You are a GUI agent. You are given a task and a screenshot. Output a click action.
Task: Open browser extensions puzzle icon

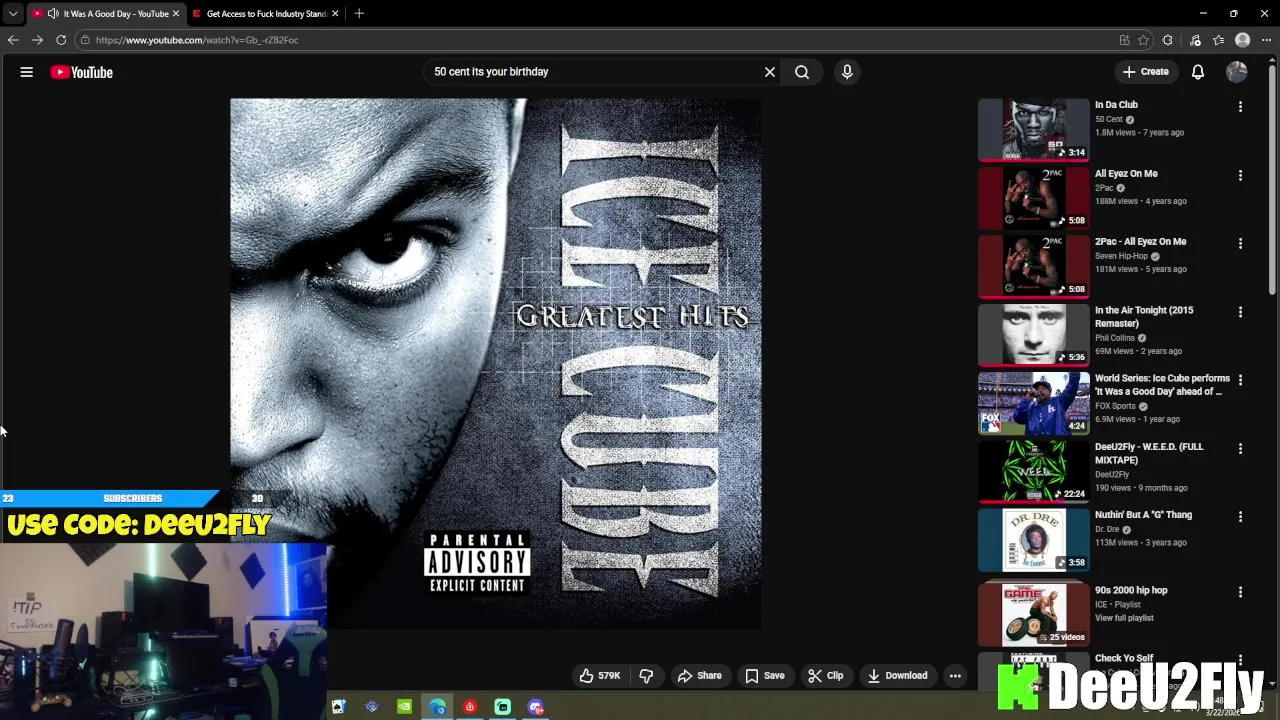pos(1167,40)
